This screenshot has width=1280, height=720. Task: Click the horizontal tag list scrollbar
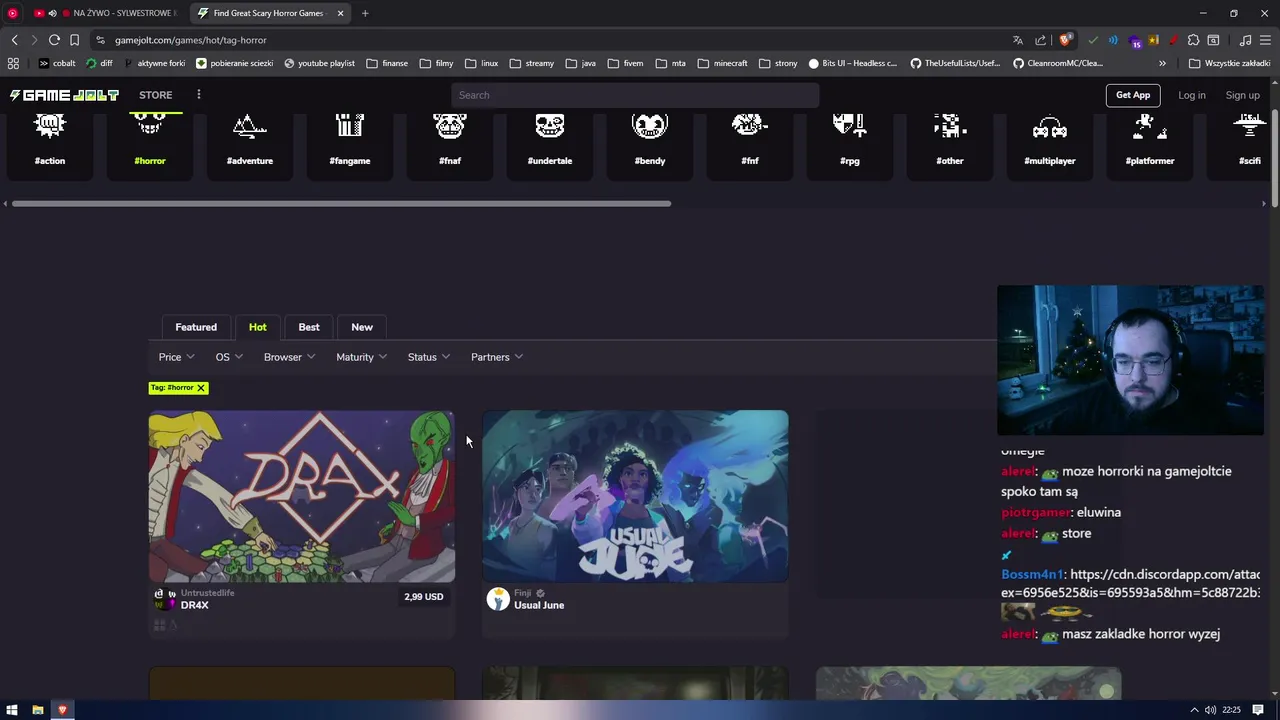pos(341,204)
